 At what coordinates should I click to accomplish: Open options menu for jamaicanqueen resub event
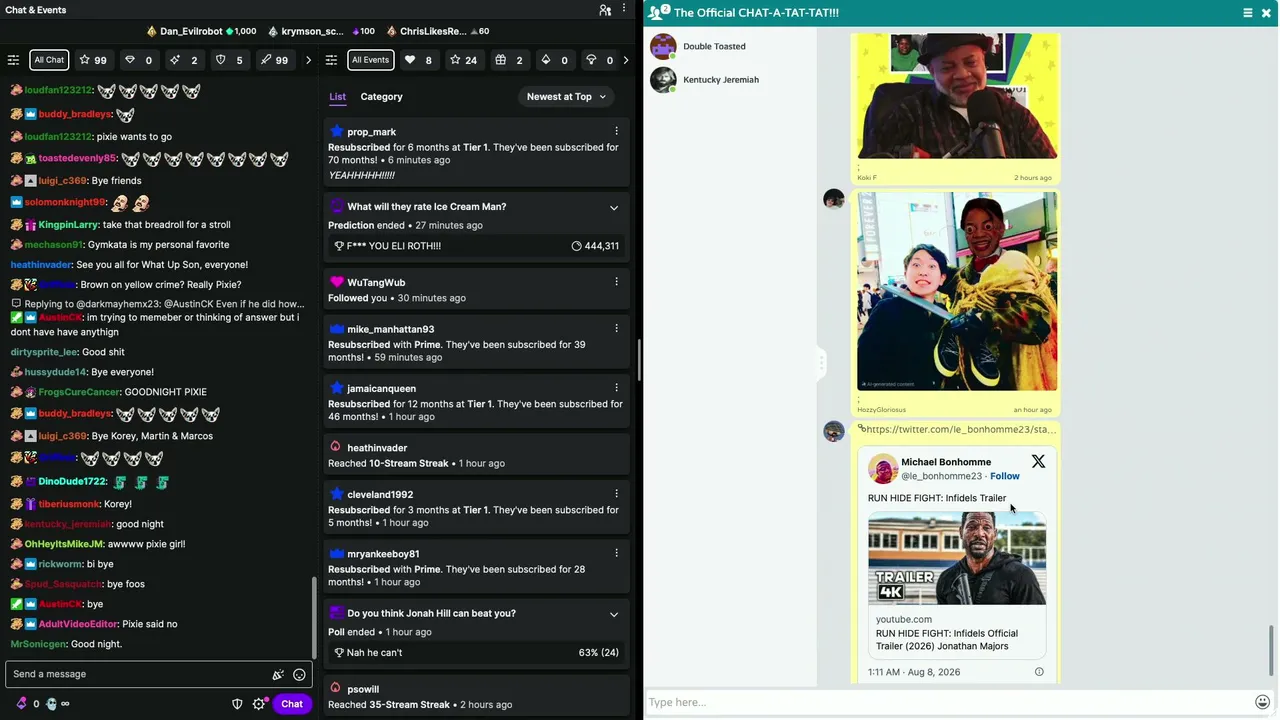(x=616, y=388)
